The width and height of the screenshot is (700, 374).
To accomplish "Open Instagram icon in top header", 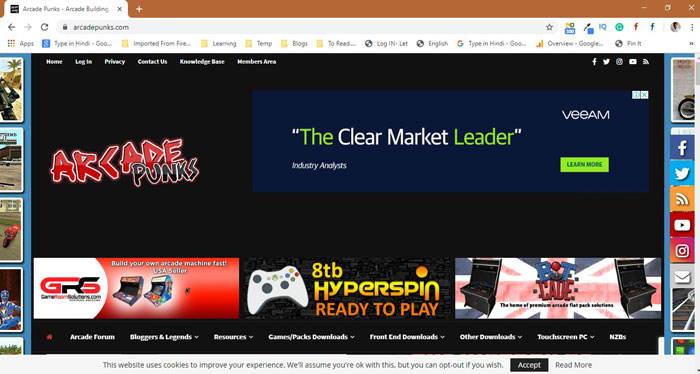I will click(619, 62).
